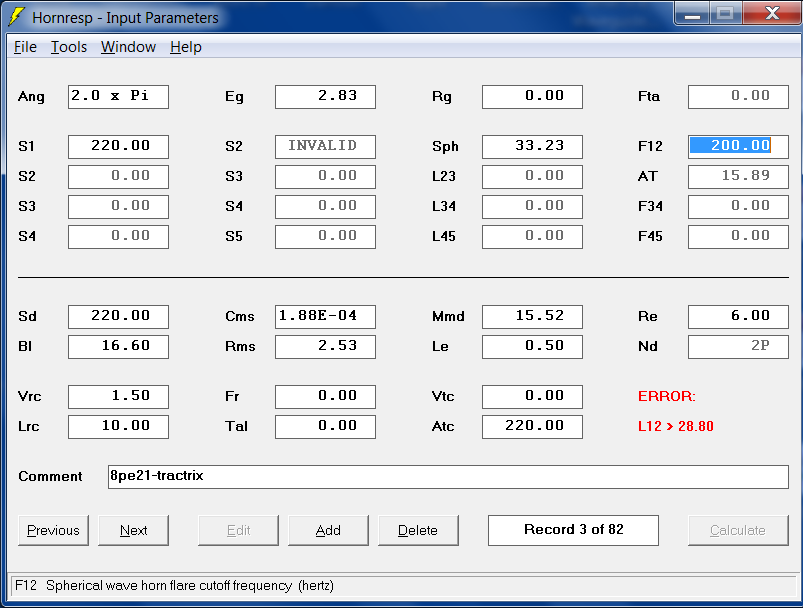The image size is (803, 608).
Task: Select the AT field with 15.89
Action: (738, 177)
